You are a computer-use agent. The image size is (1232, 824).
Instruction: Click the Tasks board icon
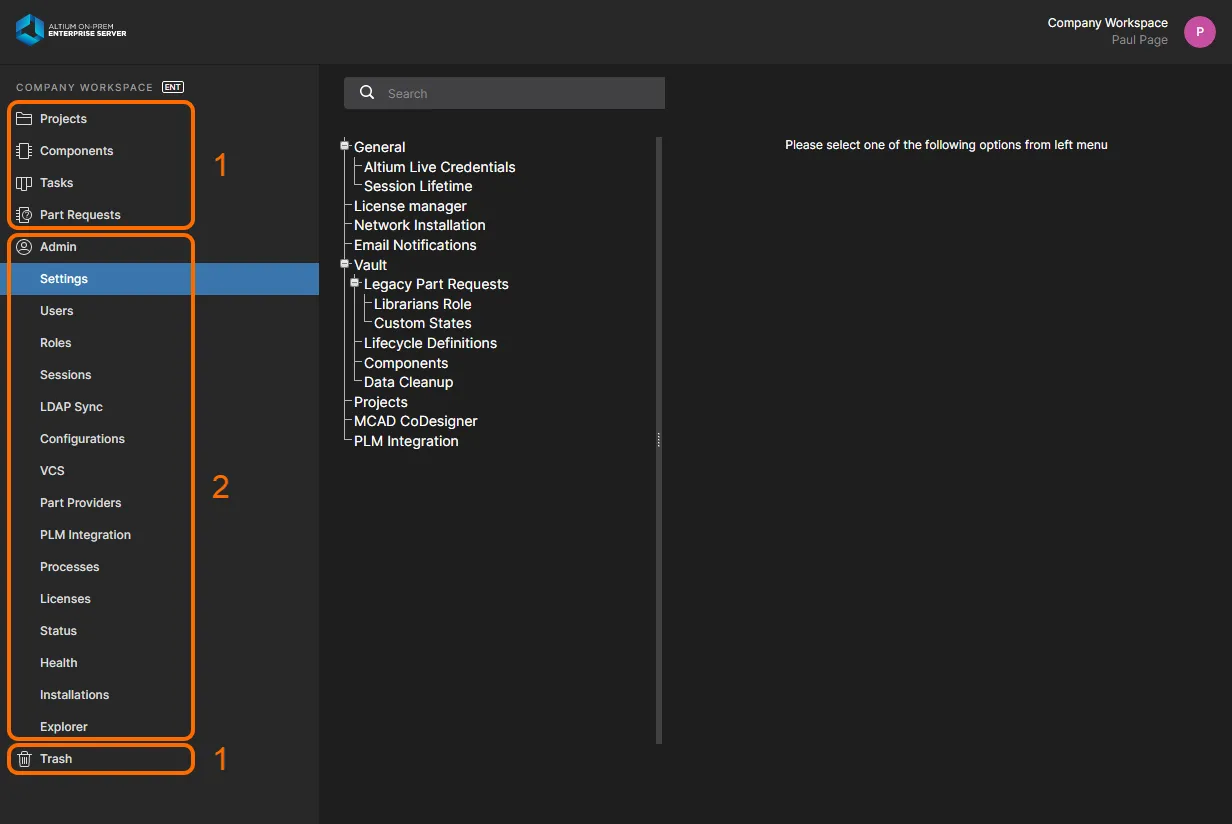[25, 183]
